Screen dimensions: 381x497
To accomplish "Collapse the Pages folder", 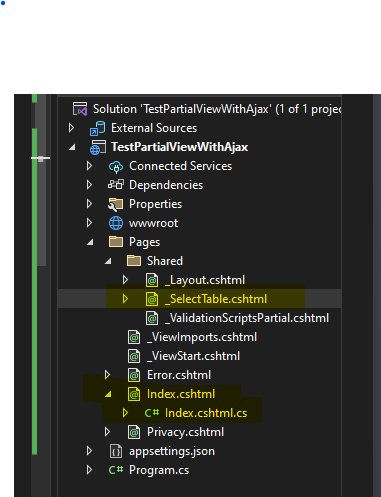I will [90, 242].
